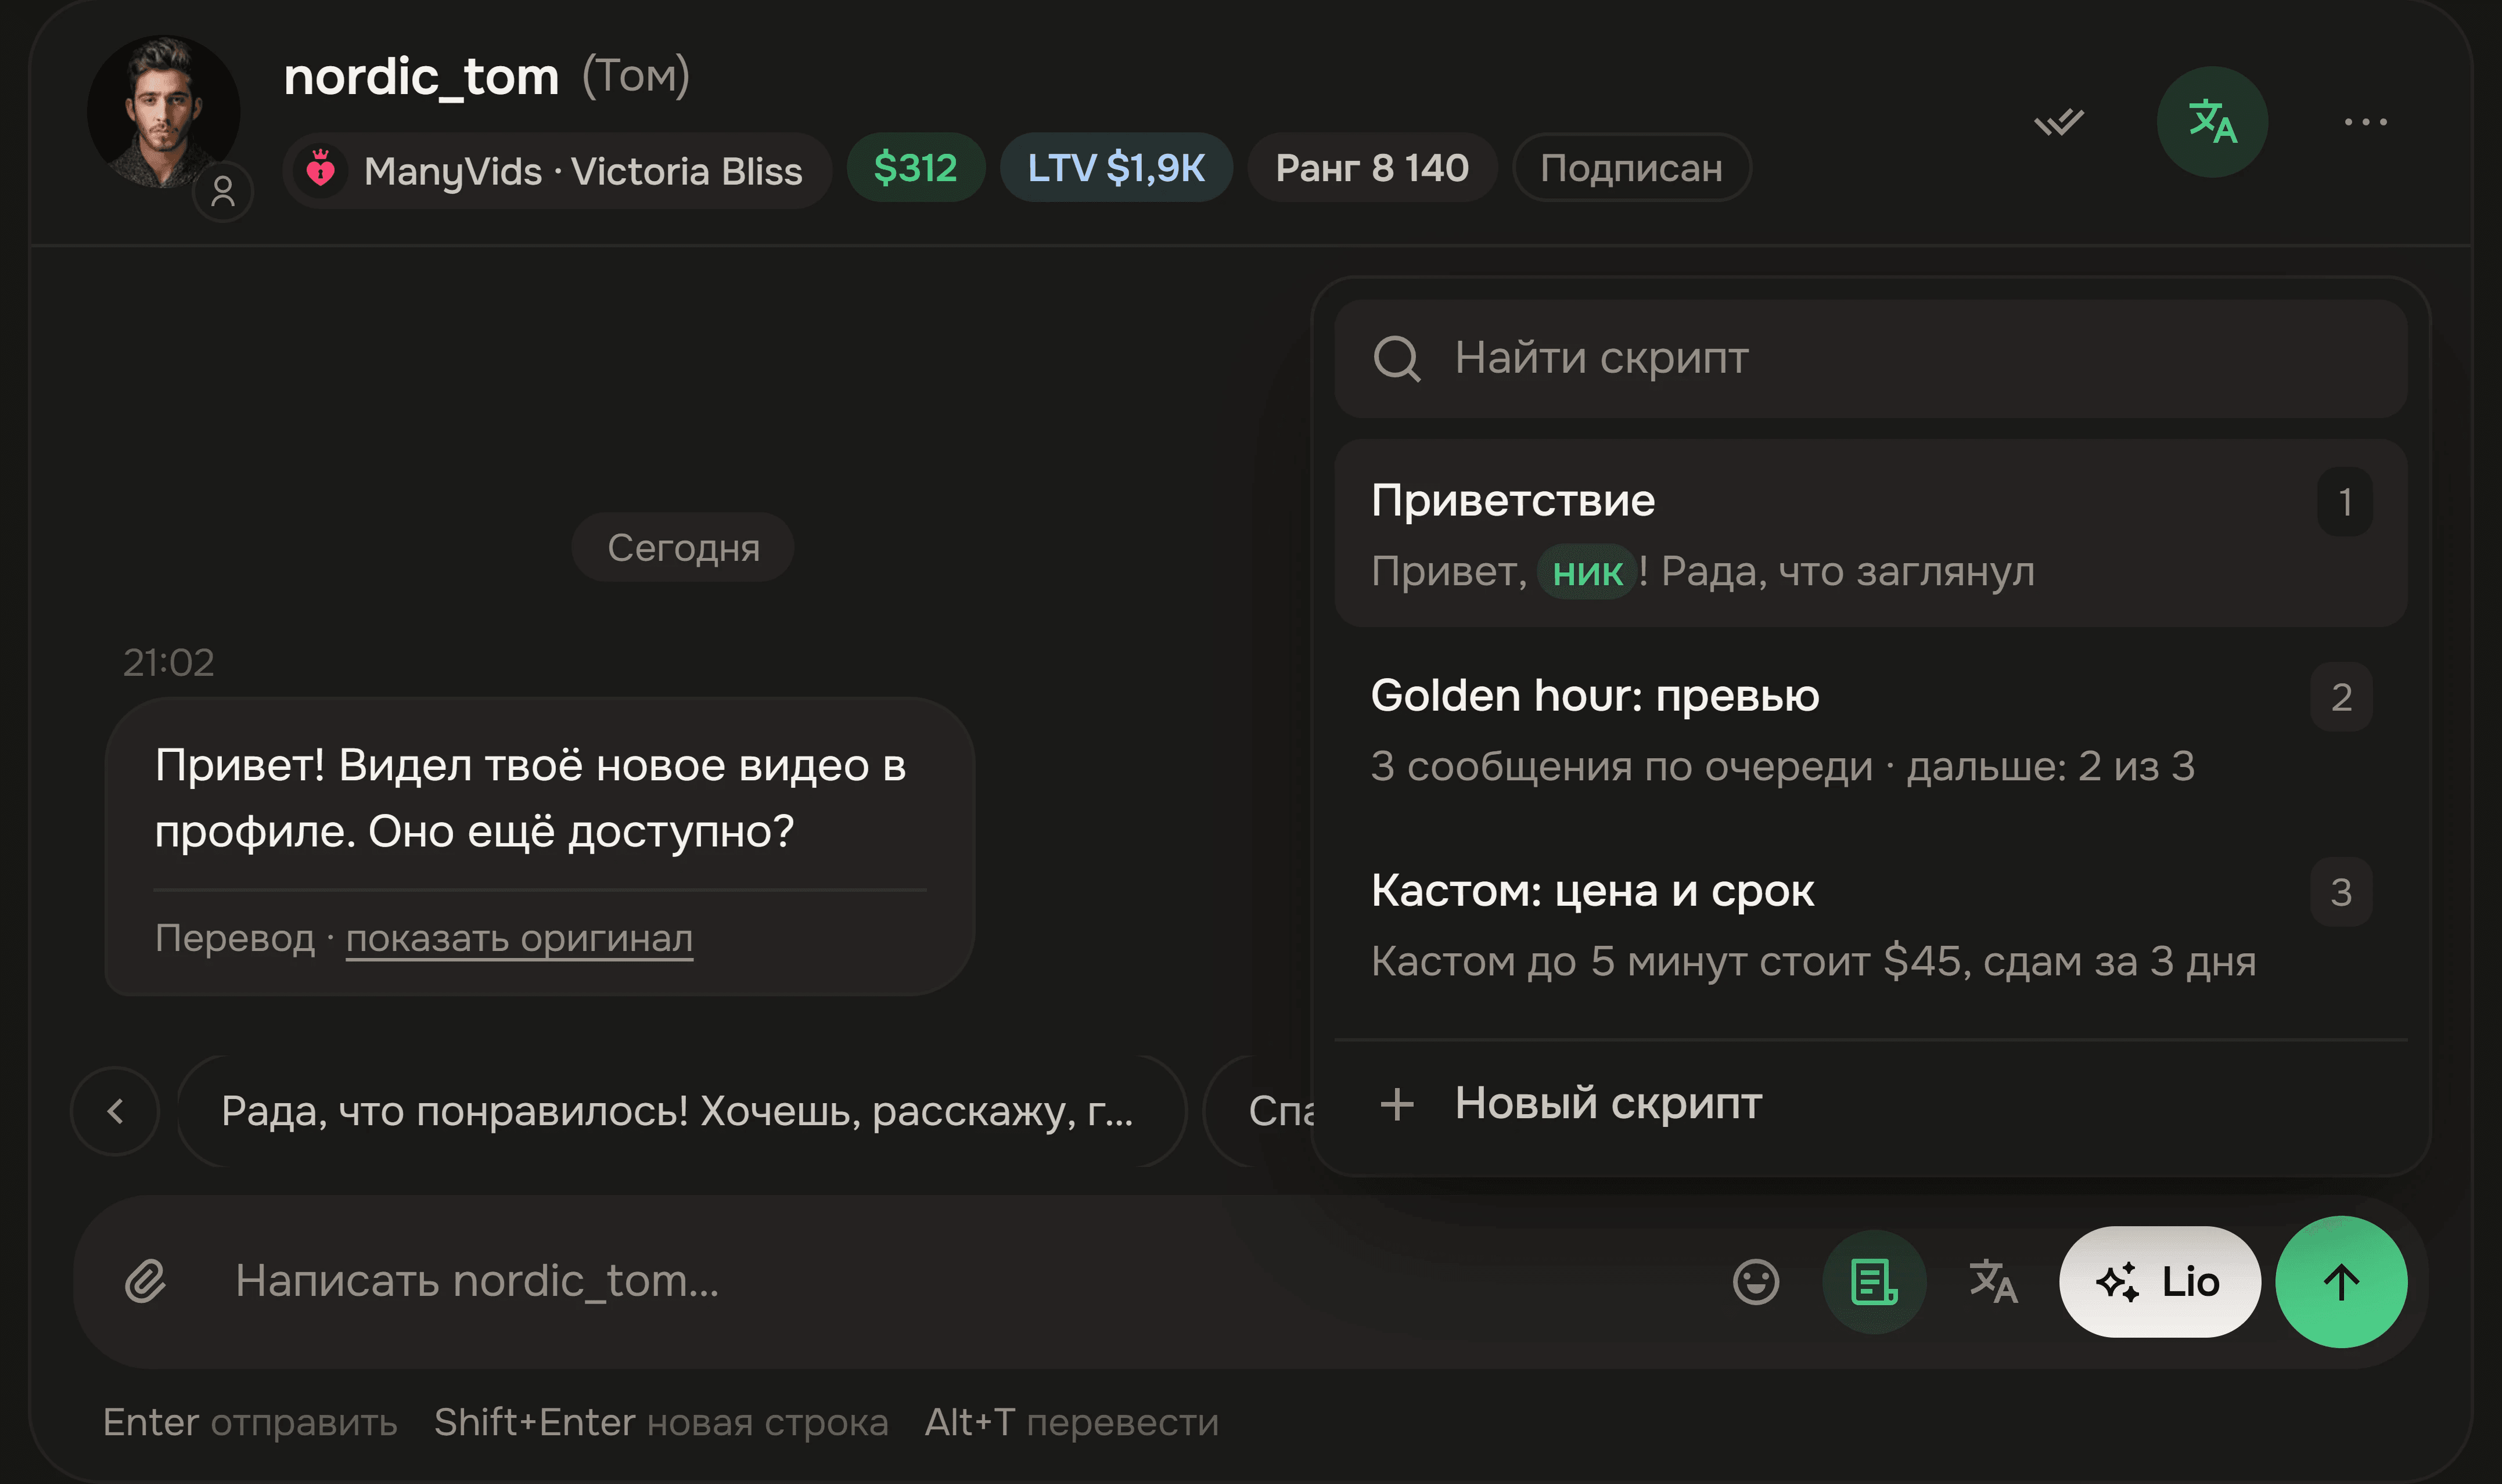Pick the Рада, что понравилось suggested reply

point(681,1111)
